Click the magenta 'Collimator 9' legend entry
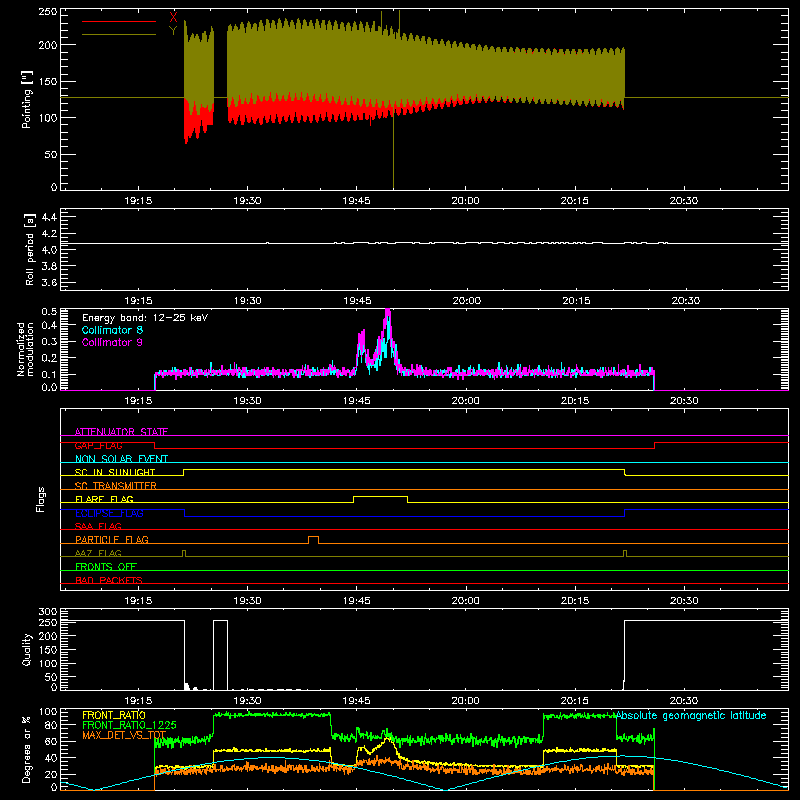The image size is (800, 800). (x=112, y=342)
